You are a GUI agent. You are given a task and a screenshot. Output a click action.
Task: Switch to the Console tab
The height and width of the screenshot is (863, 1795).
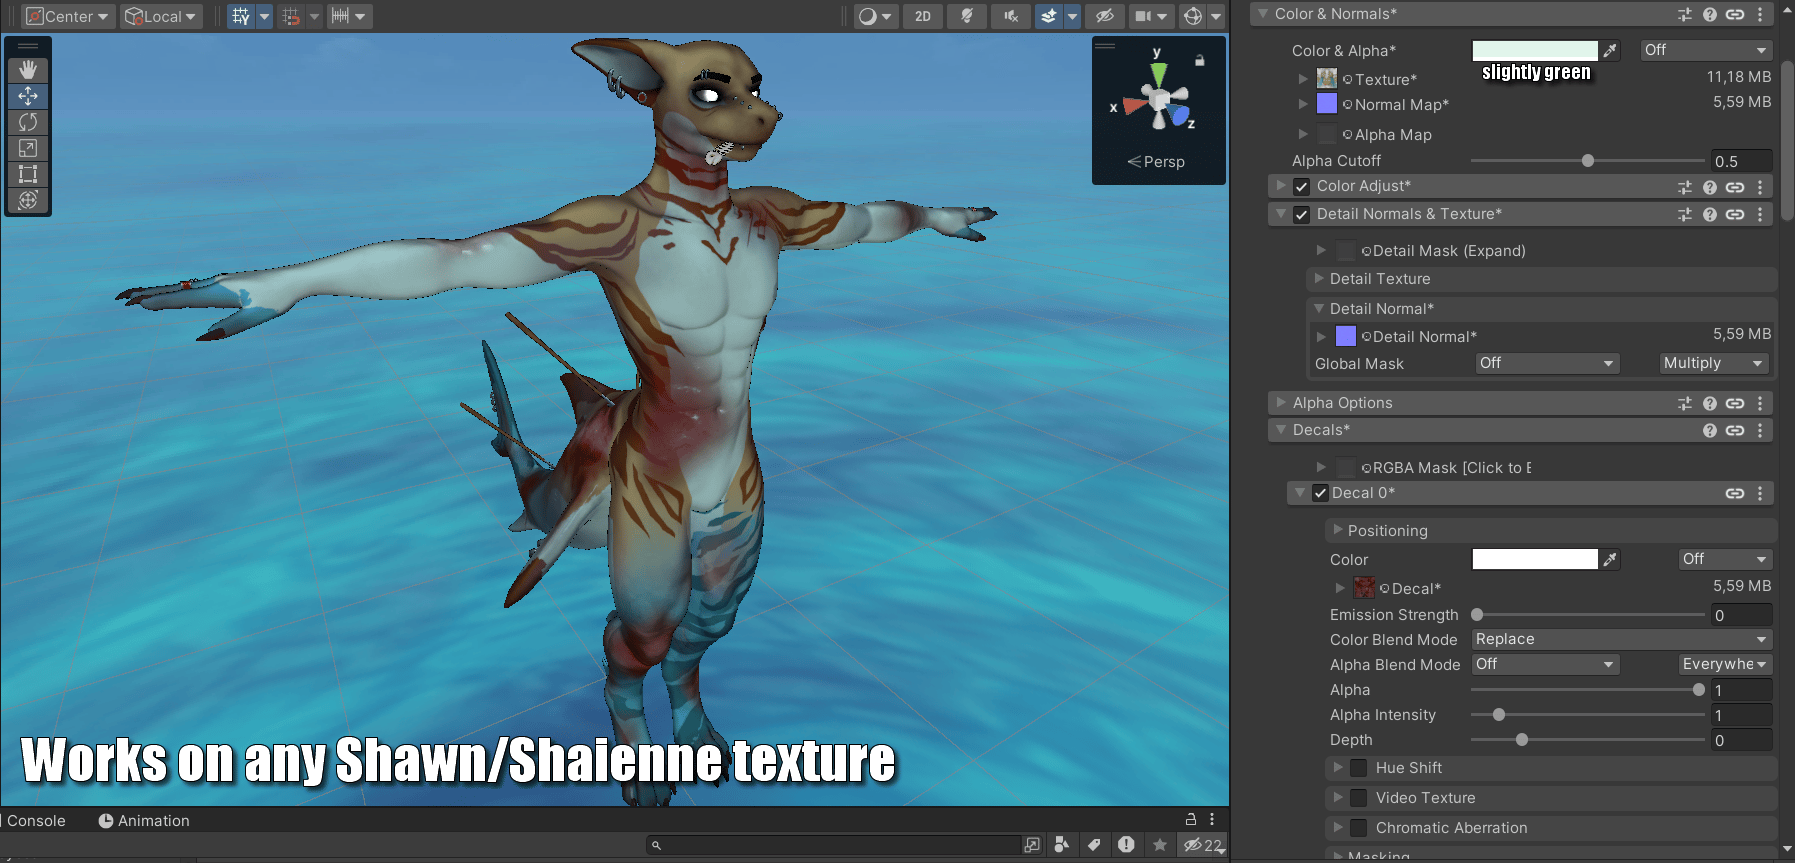point(36,821)
